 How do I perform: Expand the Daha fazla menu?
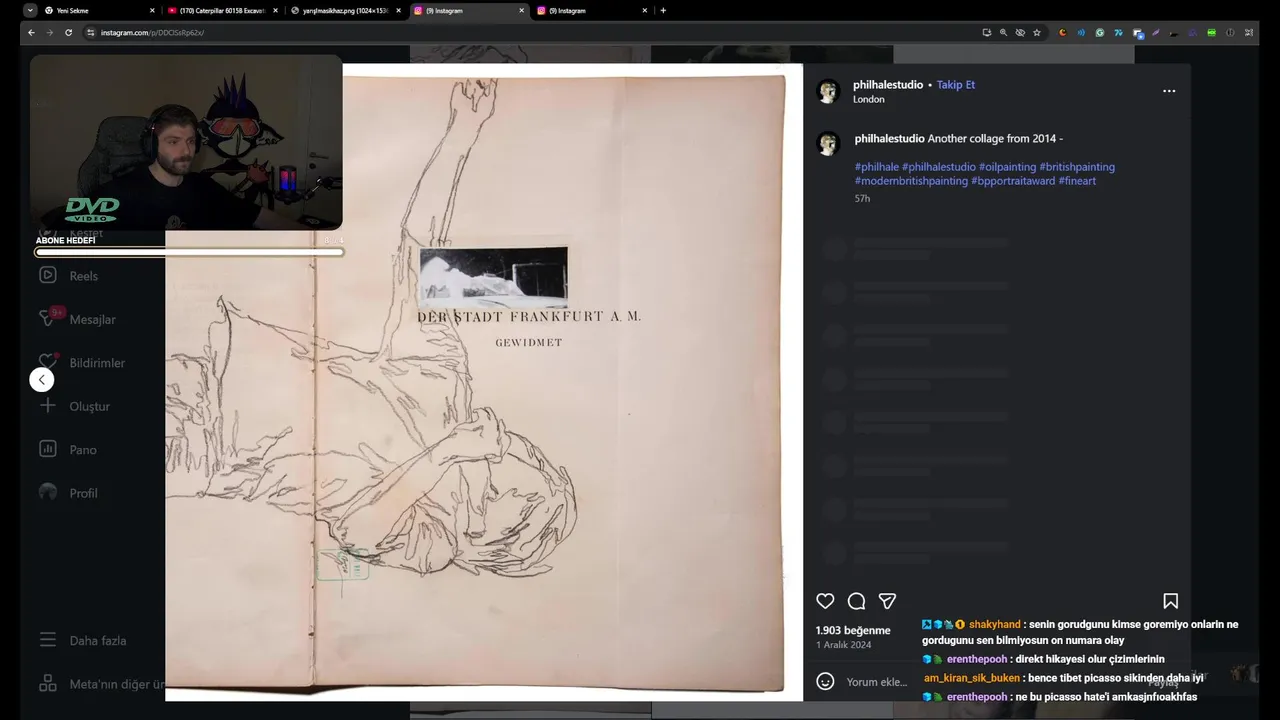point(83,640)
